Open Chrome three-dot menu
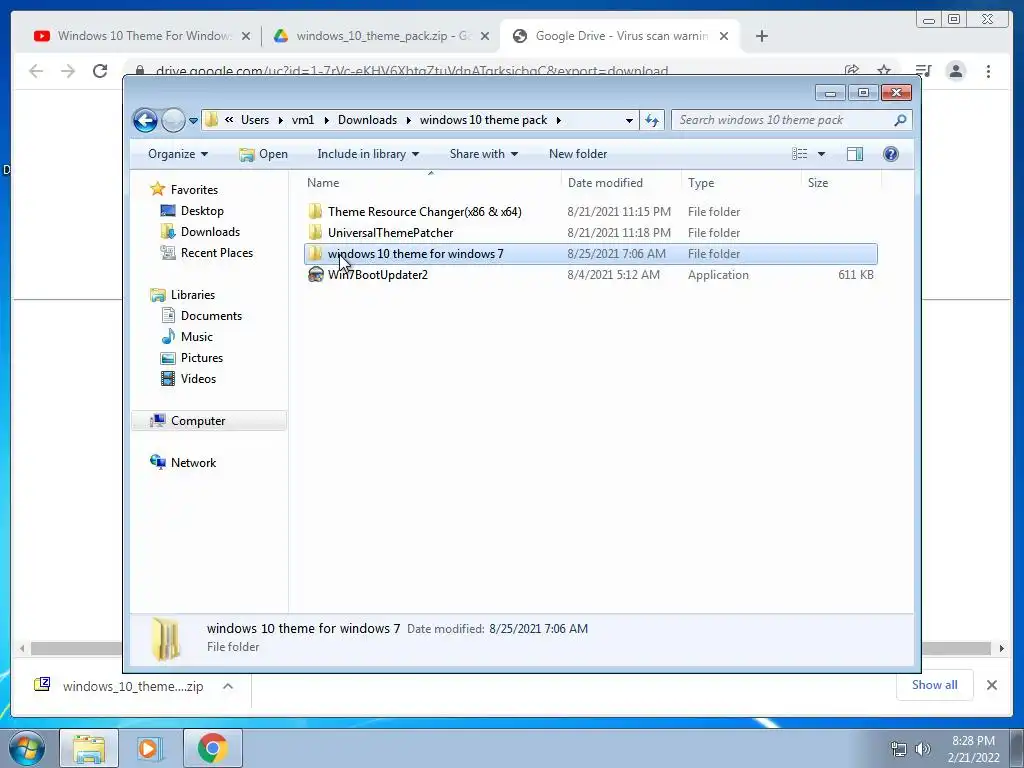This screenshot has width=1024, height=768. (988, 71)
